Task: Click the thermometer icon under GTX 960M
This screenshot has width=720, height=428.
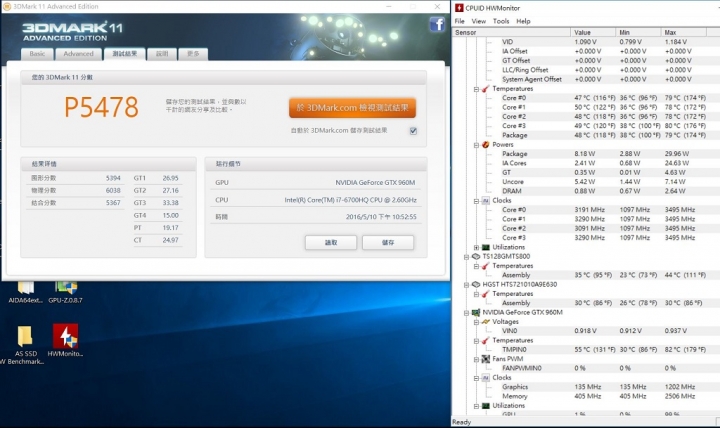Action: click(485, 340)
